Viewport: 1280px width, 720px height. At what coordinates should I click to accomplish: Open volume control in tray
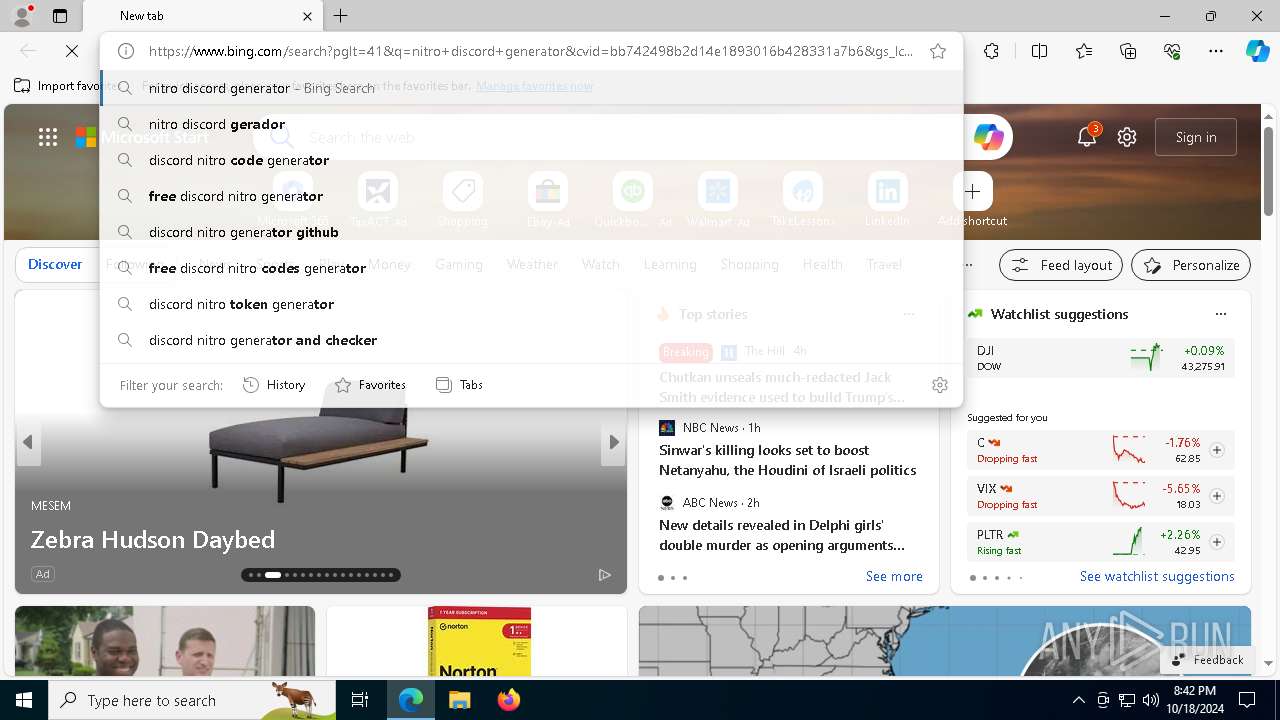(x=1151, y=700)
